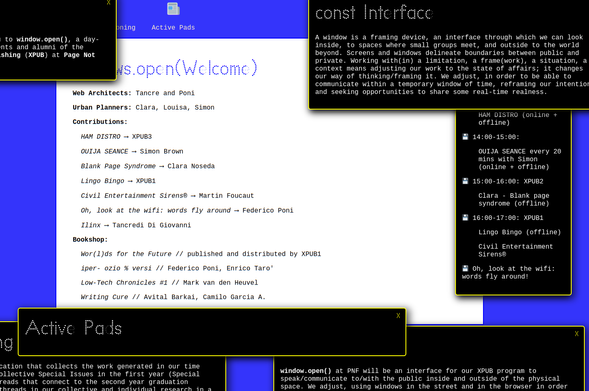Click the icon beside 16:00-17:00: XPUB1
The height and width of the screenshot is (391, 589).
pyautogui.click(x=465, y=217)
